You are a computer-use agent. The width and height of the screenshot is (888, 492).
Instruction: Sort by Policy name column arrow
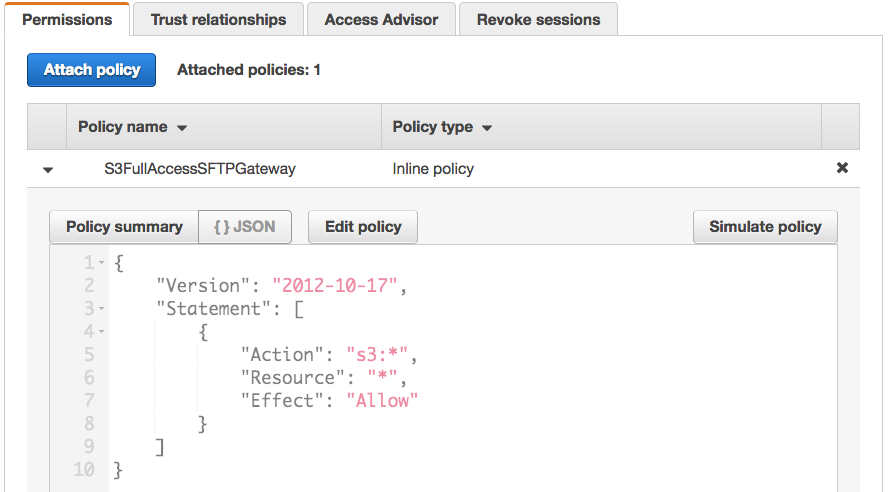point(182,128)
